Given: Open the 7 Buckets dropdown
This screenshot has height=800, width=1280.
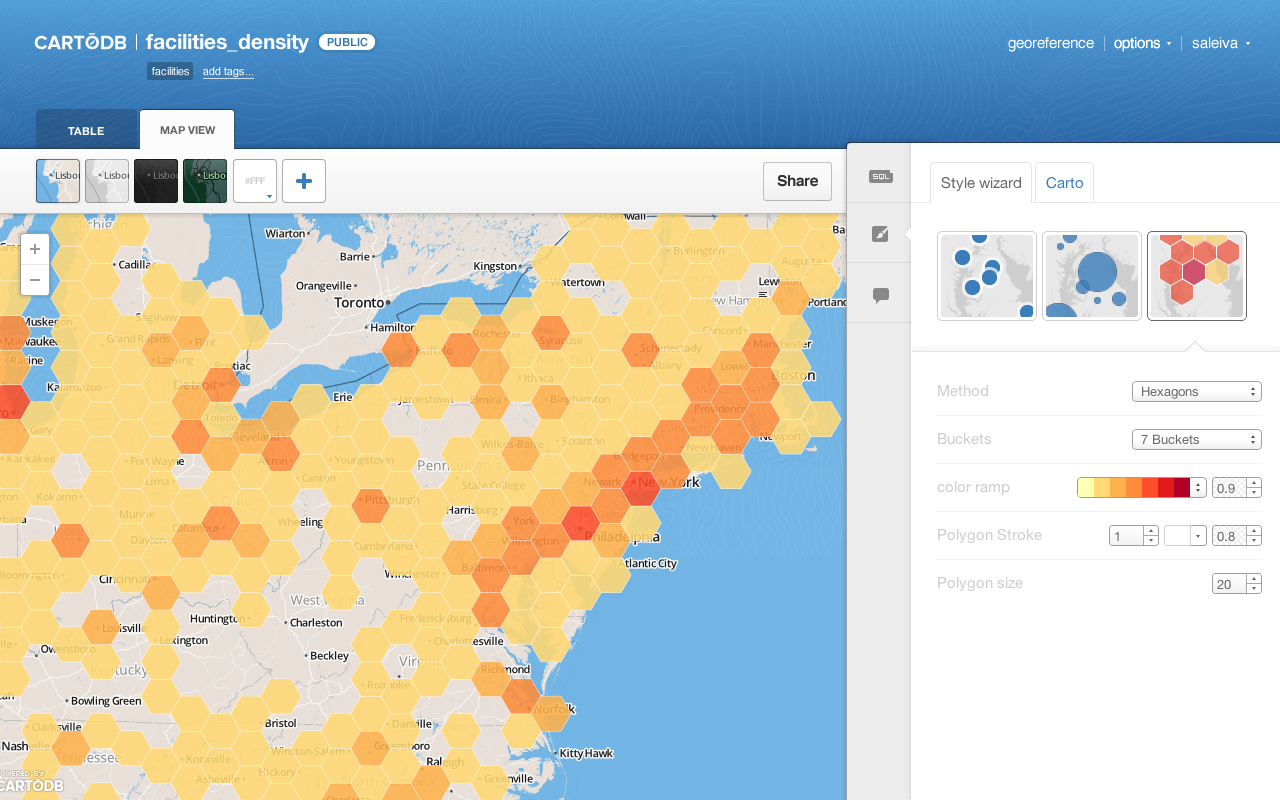Looking at the screenshot, I should click(1197, 439).
